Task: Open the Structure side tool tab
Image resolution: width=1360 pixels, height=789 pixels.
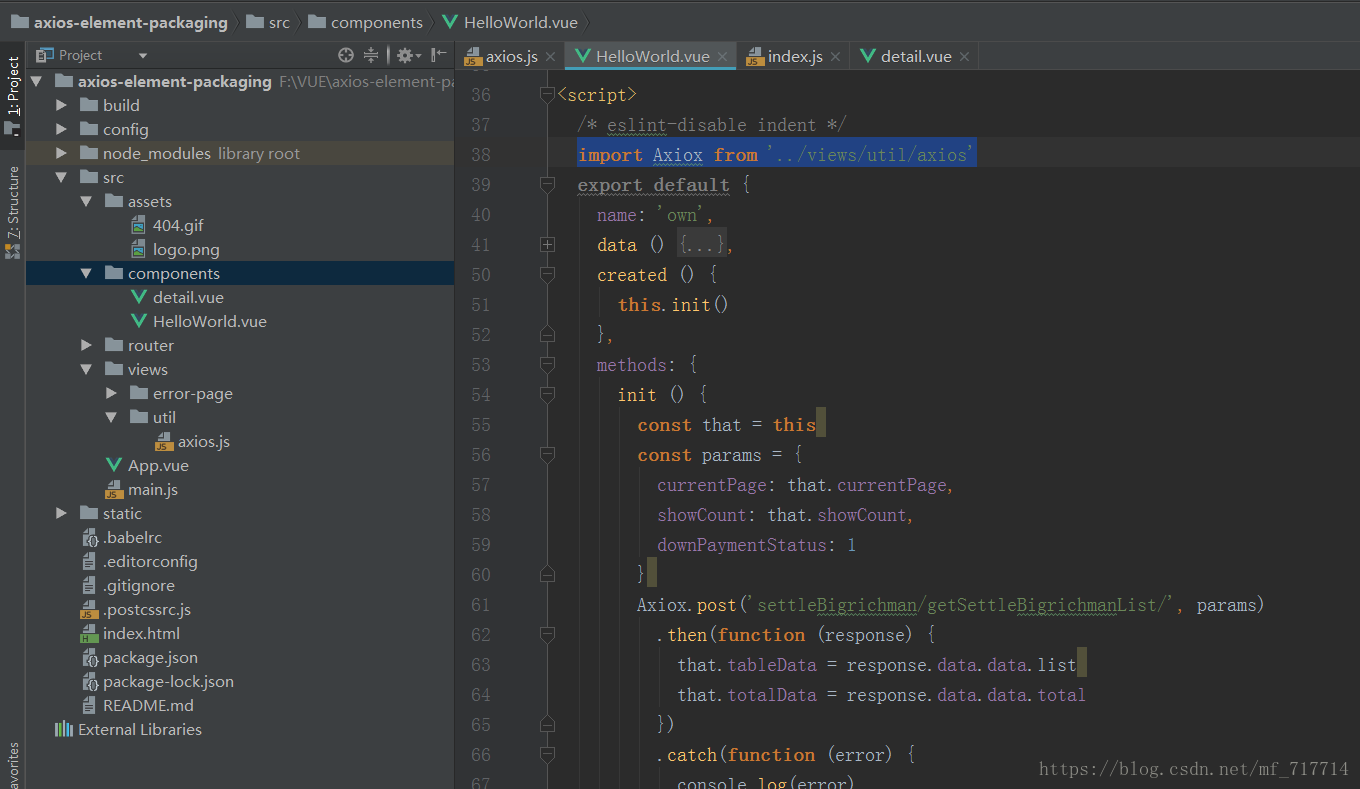Action: tap(13, 211)
